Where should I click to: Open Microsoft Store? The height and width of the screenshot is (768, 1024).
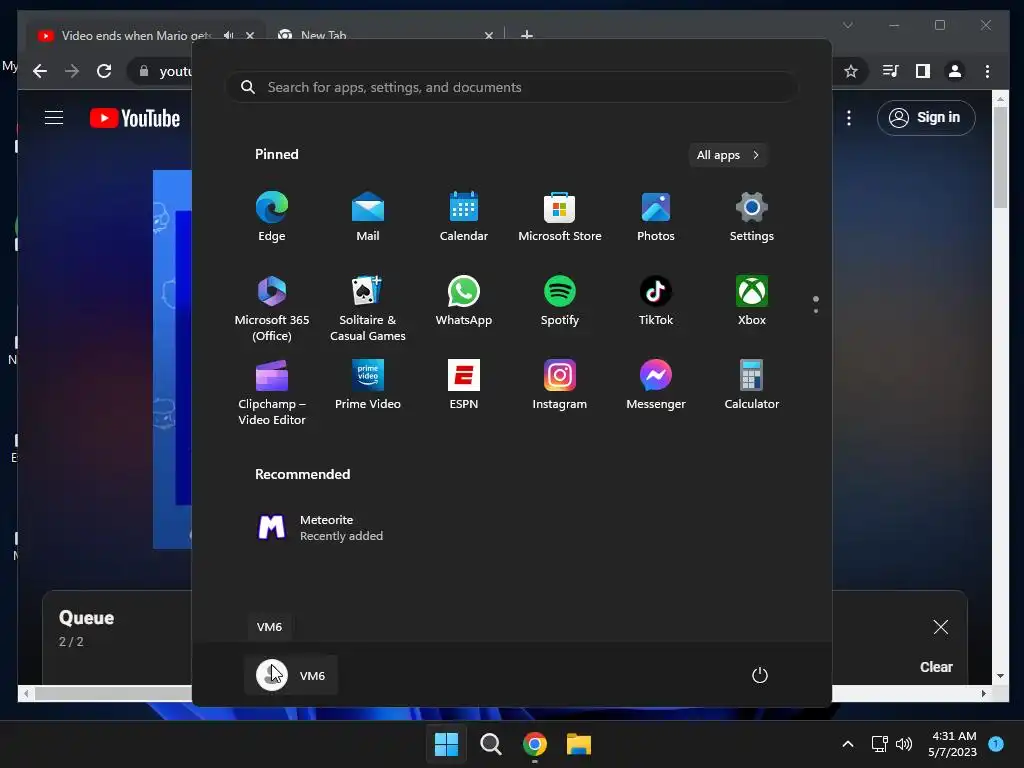pos(560,217)
